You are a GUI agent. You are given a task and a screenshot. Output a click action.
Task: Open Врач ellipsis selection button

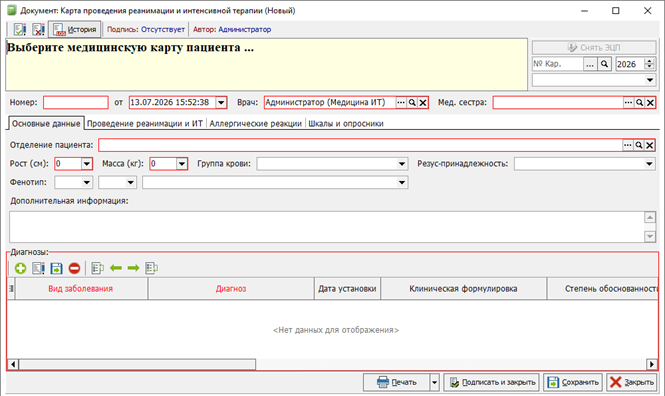pyautogui.click(x=401, y=103)
